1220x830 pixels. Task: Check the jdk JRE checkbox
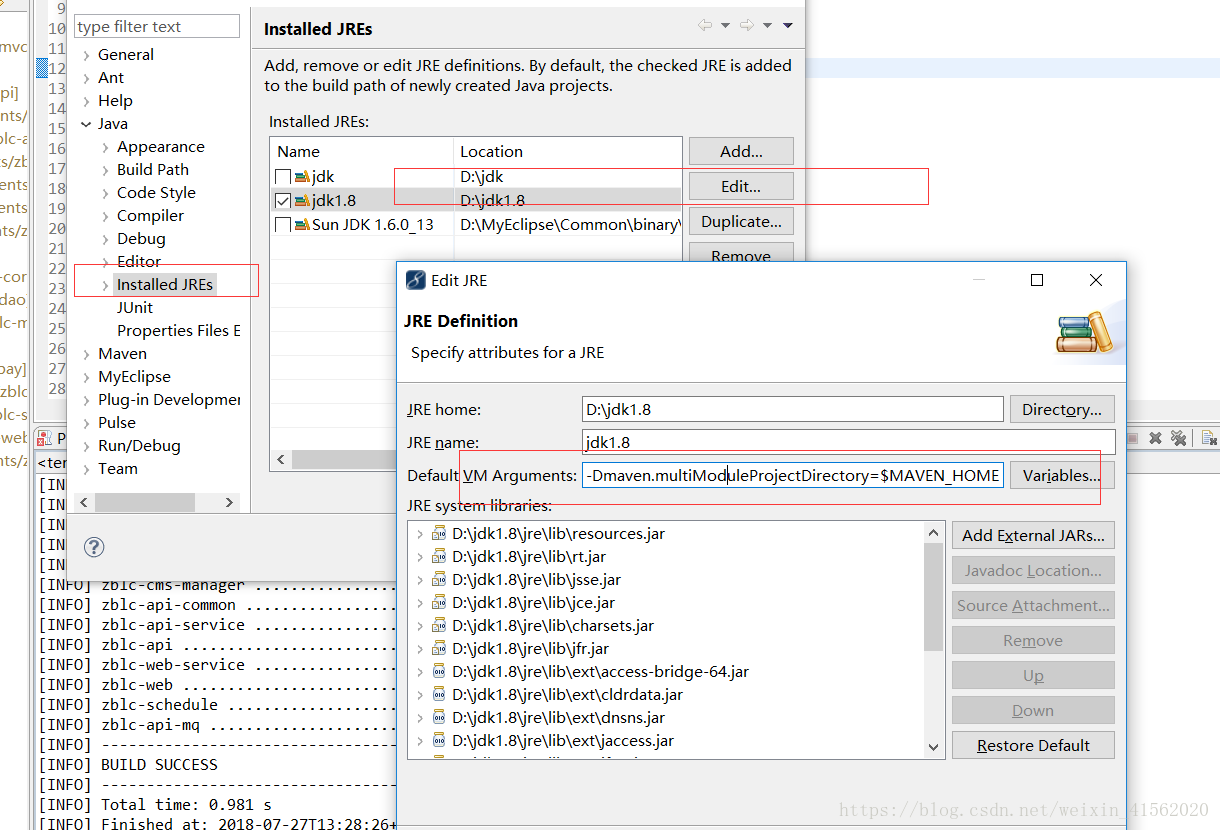(283, 177)
